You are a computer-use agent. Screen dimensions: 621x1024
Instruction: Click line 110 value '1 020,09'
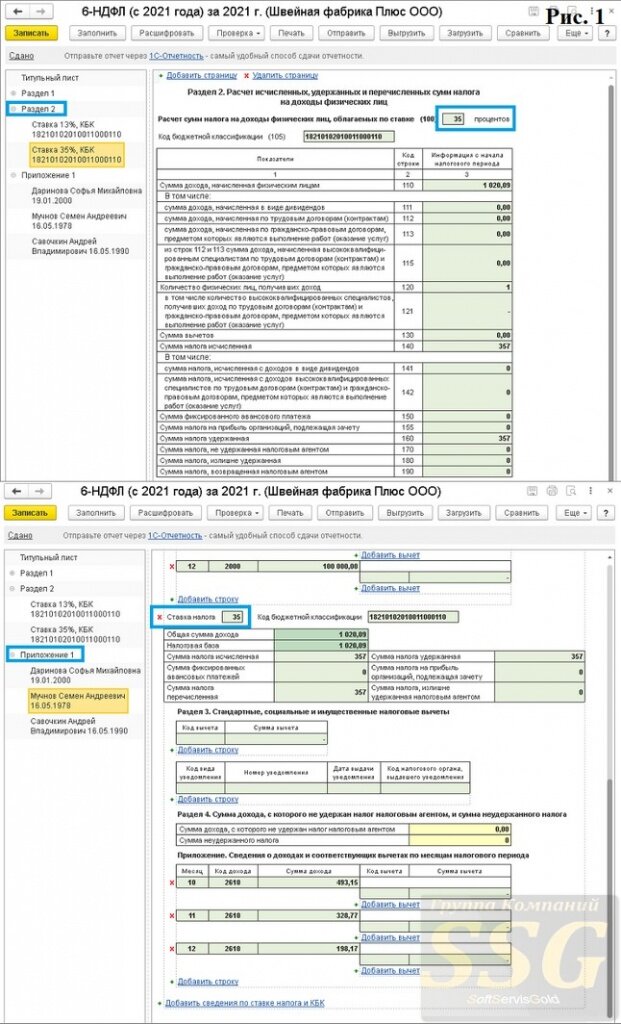[x=467, y=185]
